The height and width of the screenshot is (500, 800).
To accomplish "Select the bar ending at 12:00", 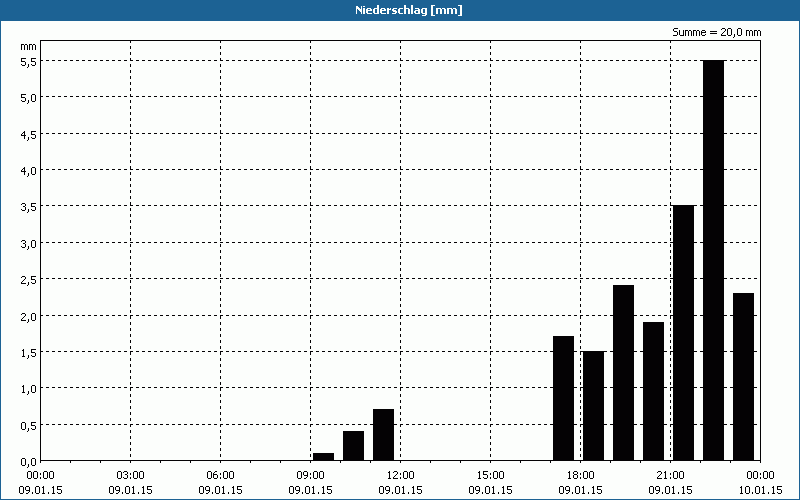I will pos(384,435).
